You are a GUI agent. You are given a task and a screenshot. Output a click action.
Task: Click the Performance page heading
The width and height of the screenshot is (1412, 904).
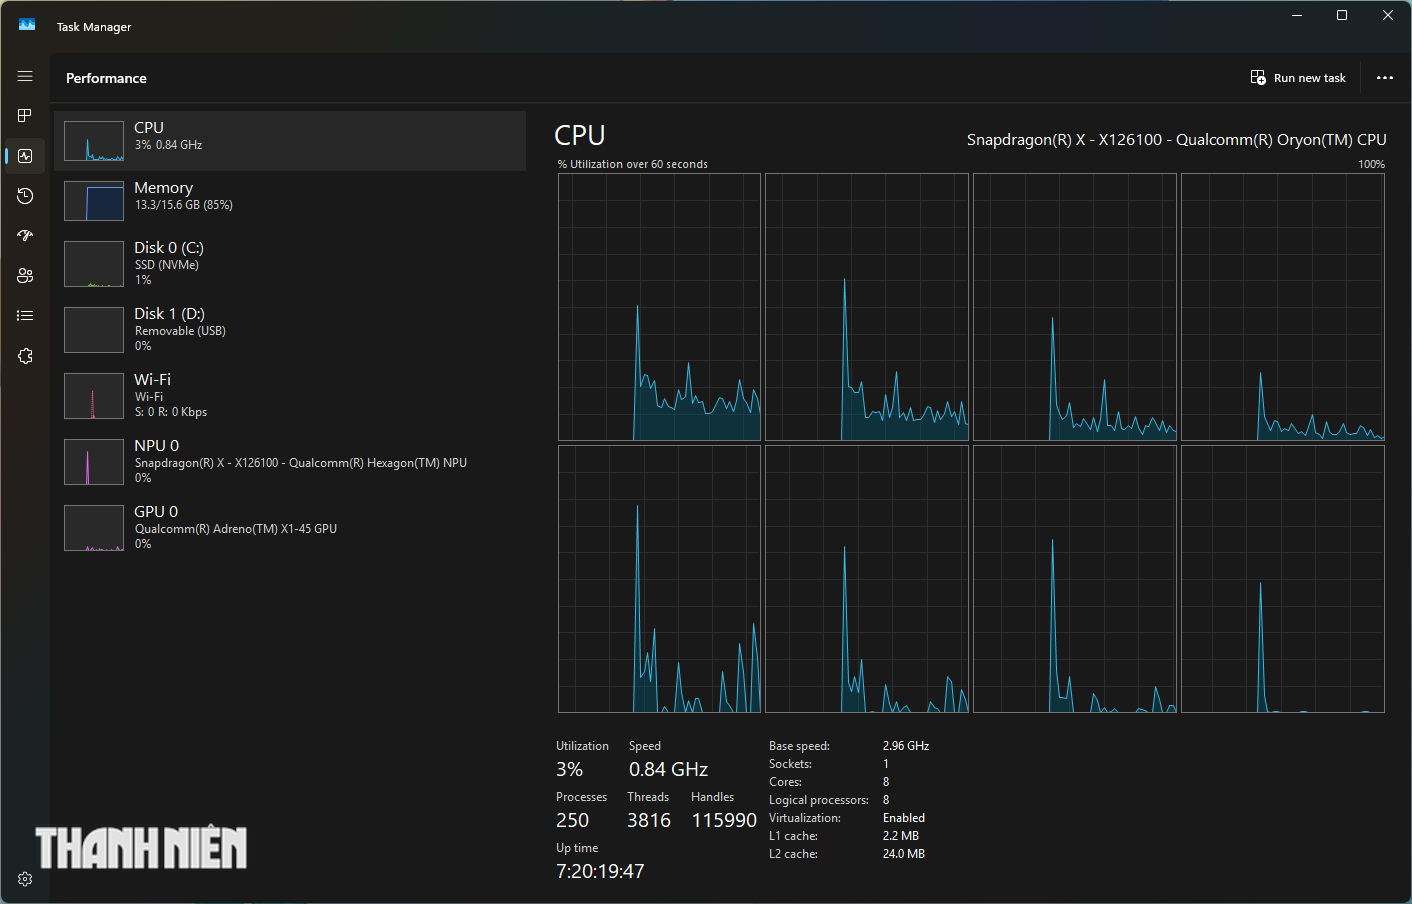pos(106,78)
